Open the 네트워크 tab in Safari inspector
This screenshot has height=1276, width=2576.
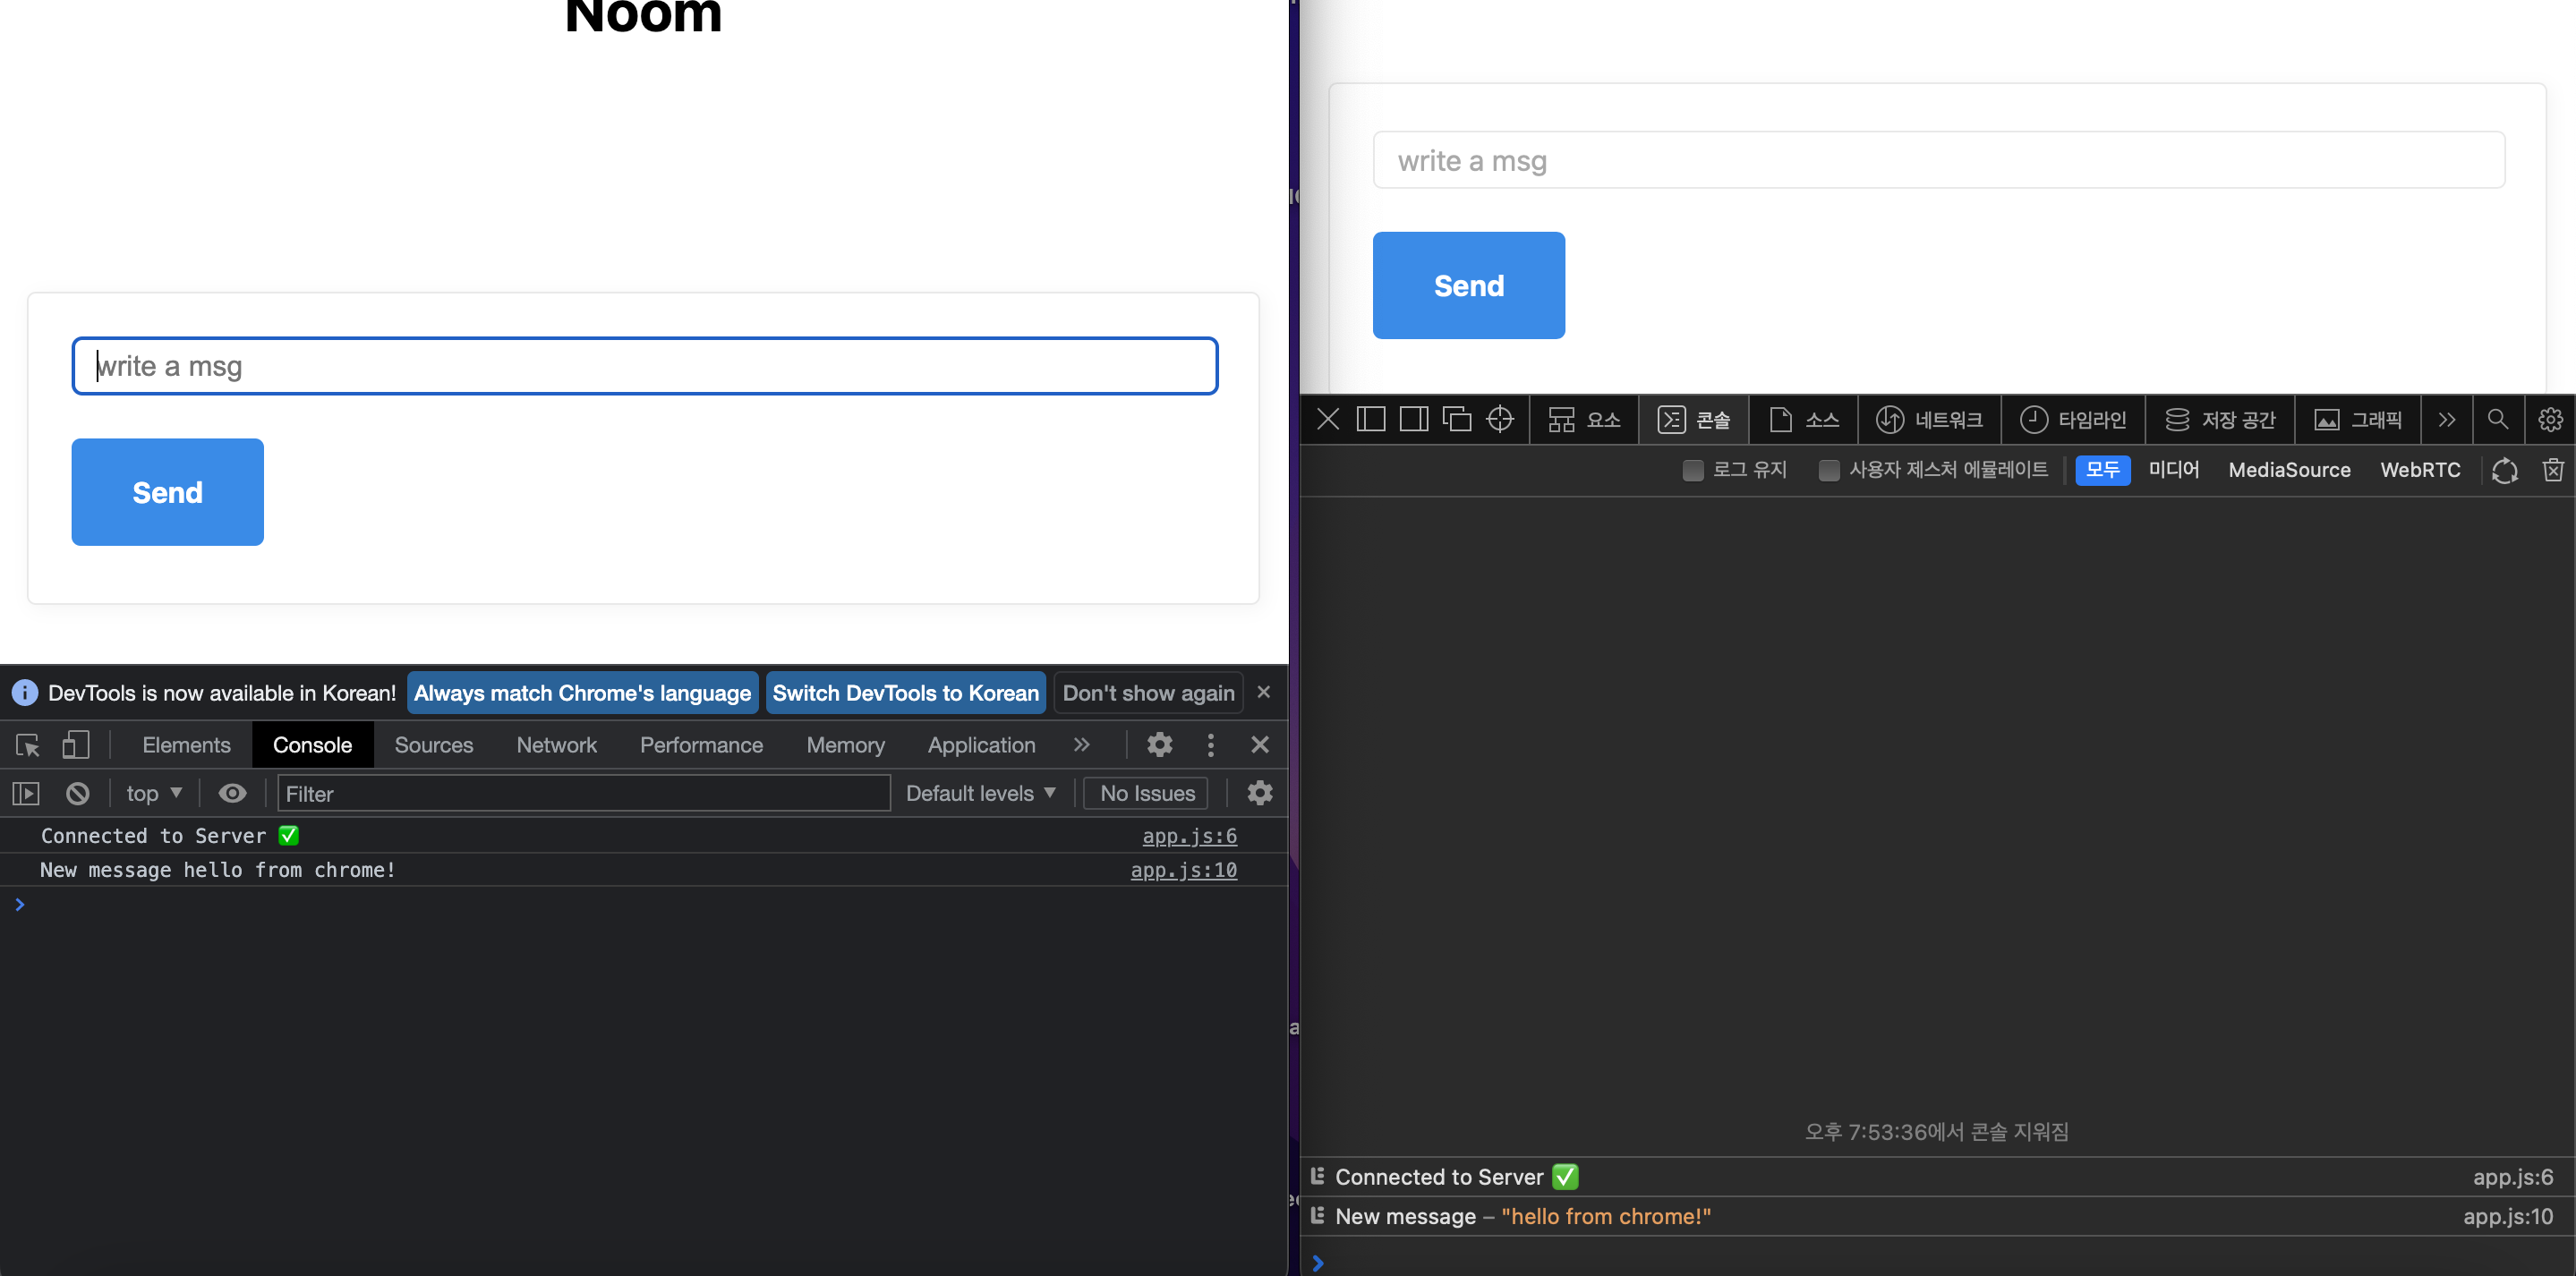(1929, 420)
